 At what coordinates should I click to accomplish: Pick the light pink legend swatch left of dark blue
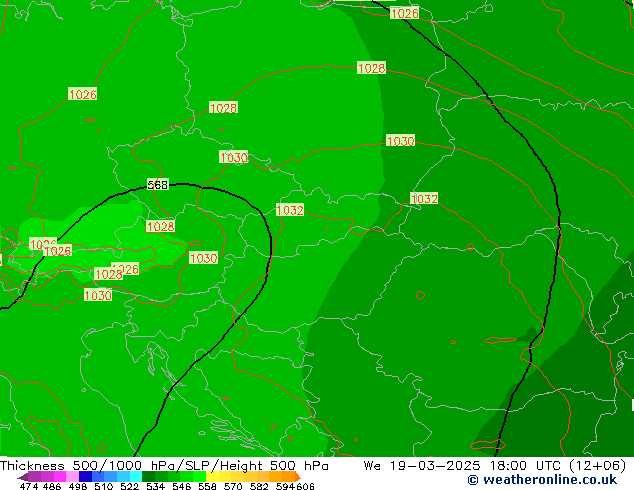pos(72,476)
